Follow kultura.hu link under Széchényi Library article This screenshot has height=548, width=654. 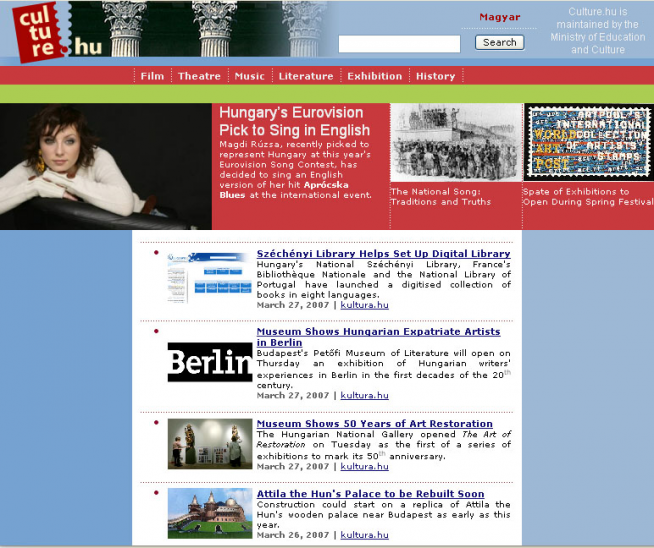pos(365,305)
